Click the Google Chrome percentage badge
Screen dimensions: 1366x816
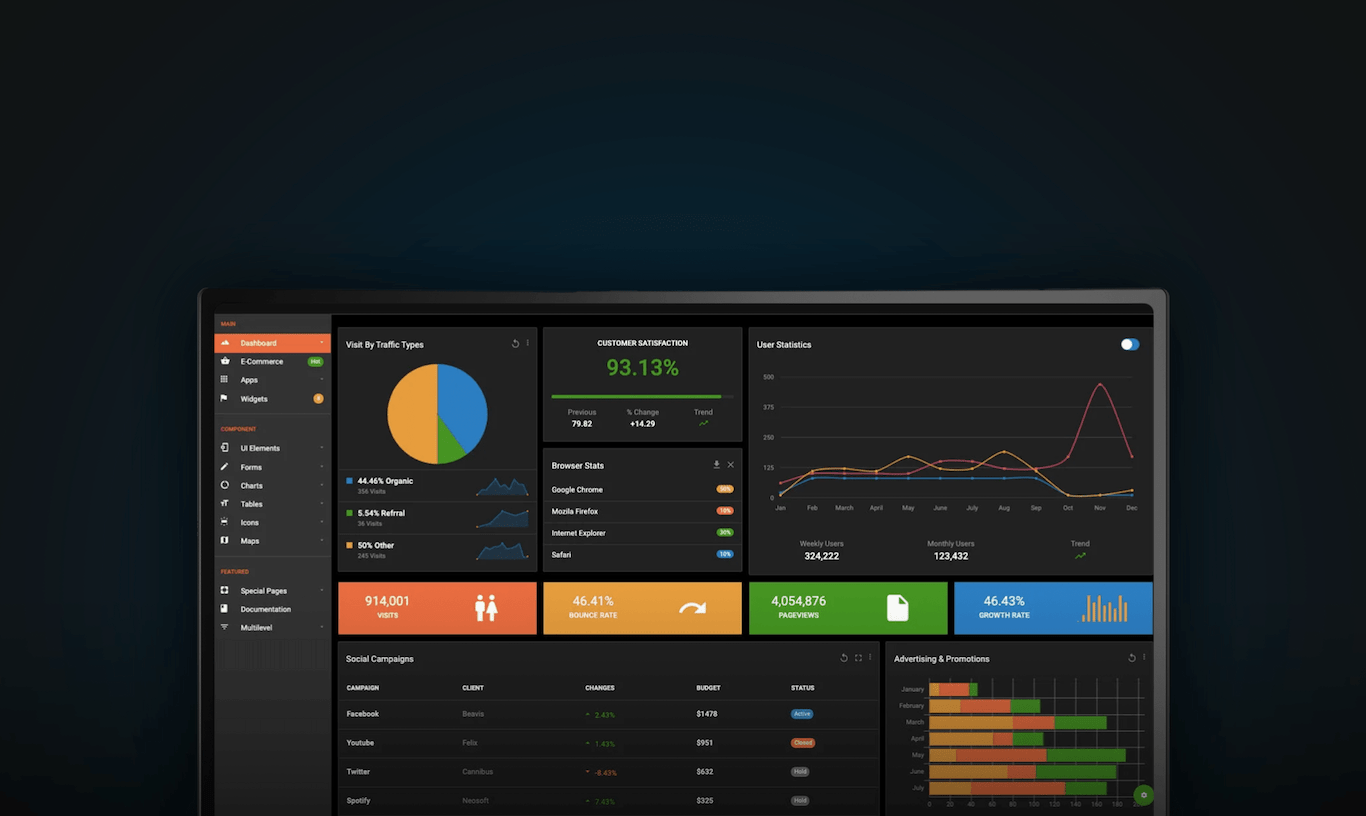click(x=725, y=489)
